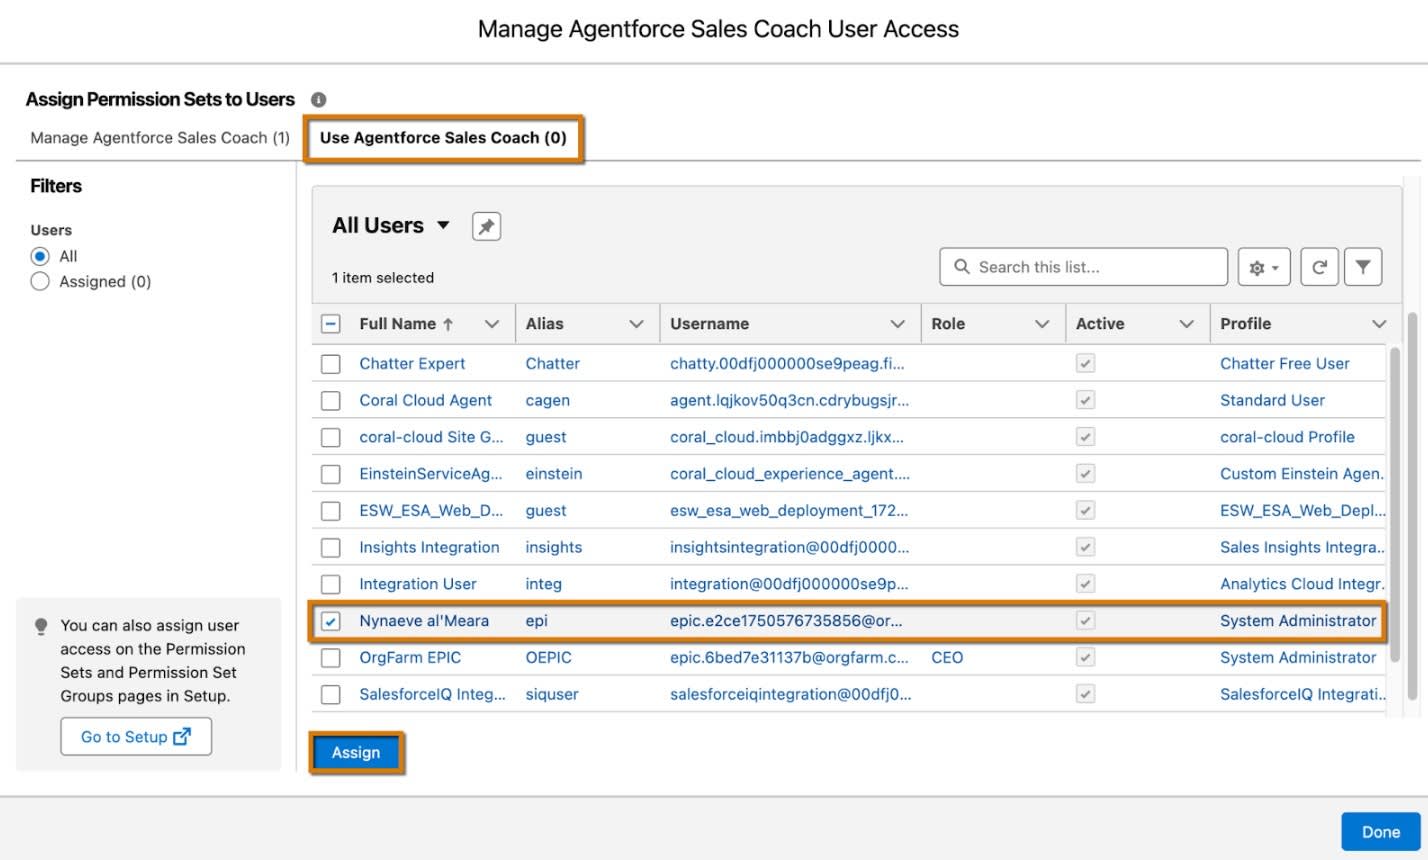1428x860 pixels.
Task: Select the Assigned (0) radio filter
Action: point(40,282)
